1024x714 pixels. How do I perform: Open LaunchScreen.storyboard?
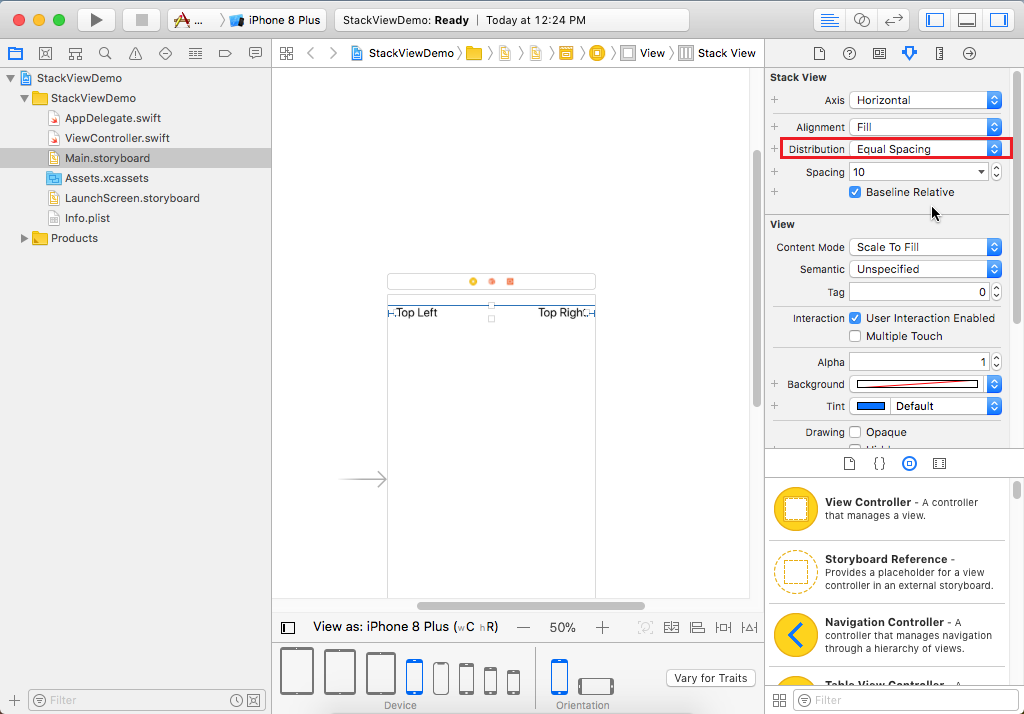point(132,199)
